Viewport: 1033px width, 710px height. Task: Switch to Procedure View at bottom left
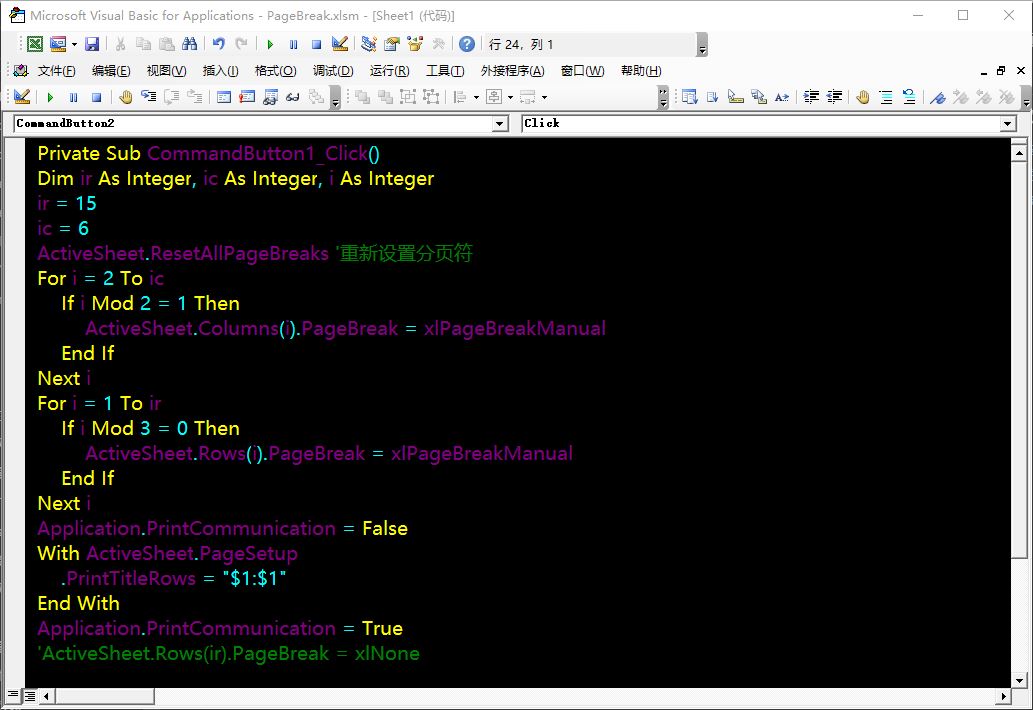click(13, 695)
